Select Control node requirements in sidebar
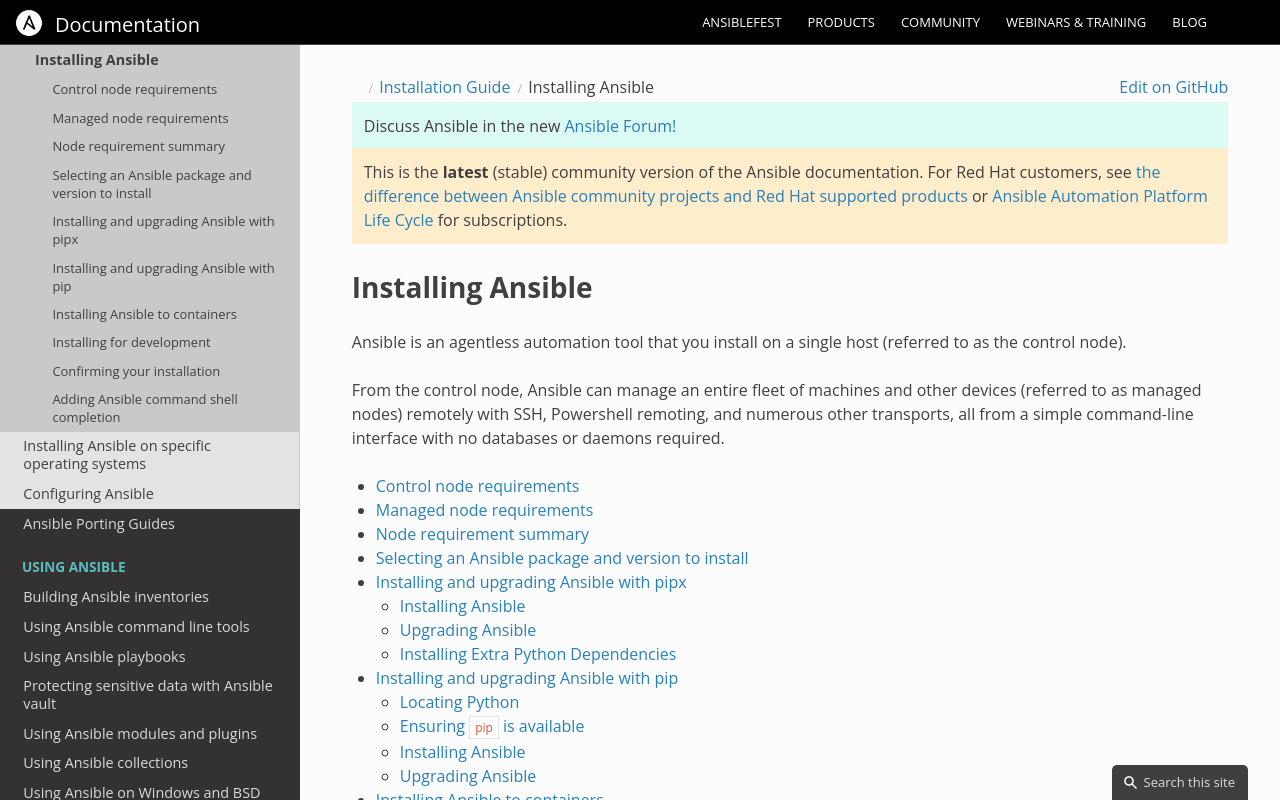Screen dimensions: 1280x800 134,89
